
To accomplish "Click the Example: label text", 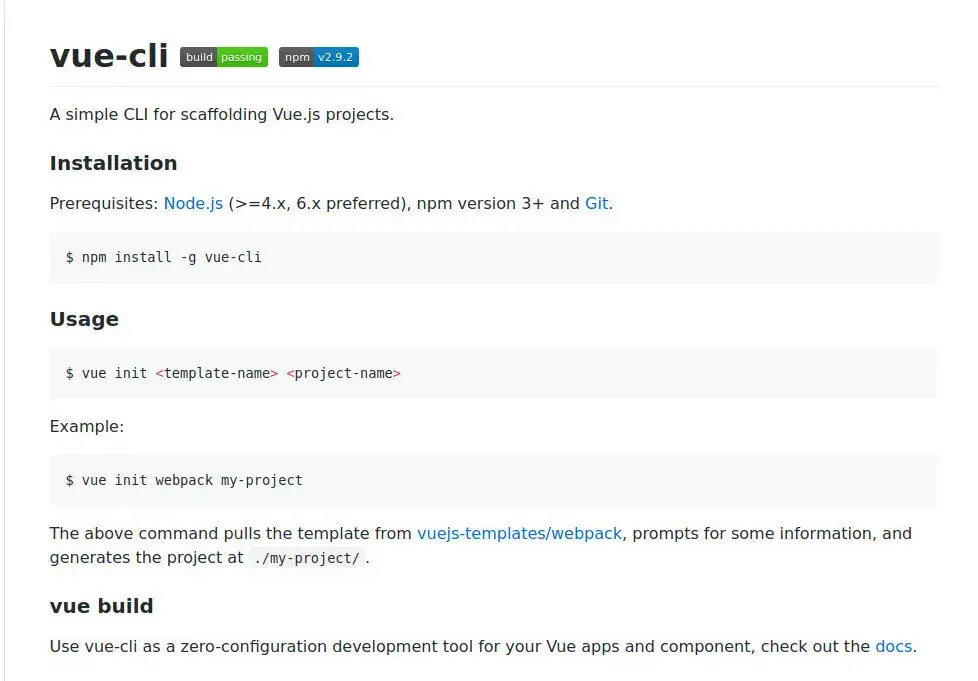I will pos(87,426).
